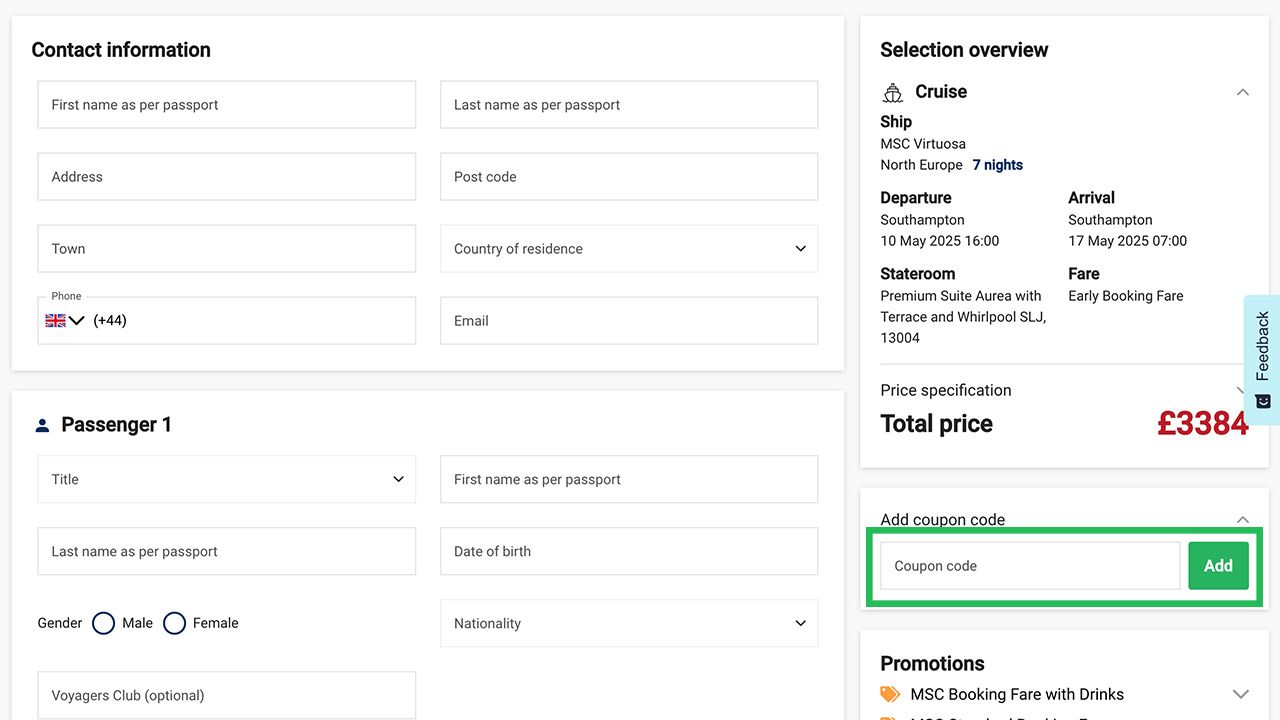Expand MSC Booking Fare with Drinks promotion
Viewport: 1280px width, 720px height.
(x=1240, y=694)
